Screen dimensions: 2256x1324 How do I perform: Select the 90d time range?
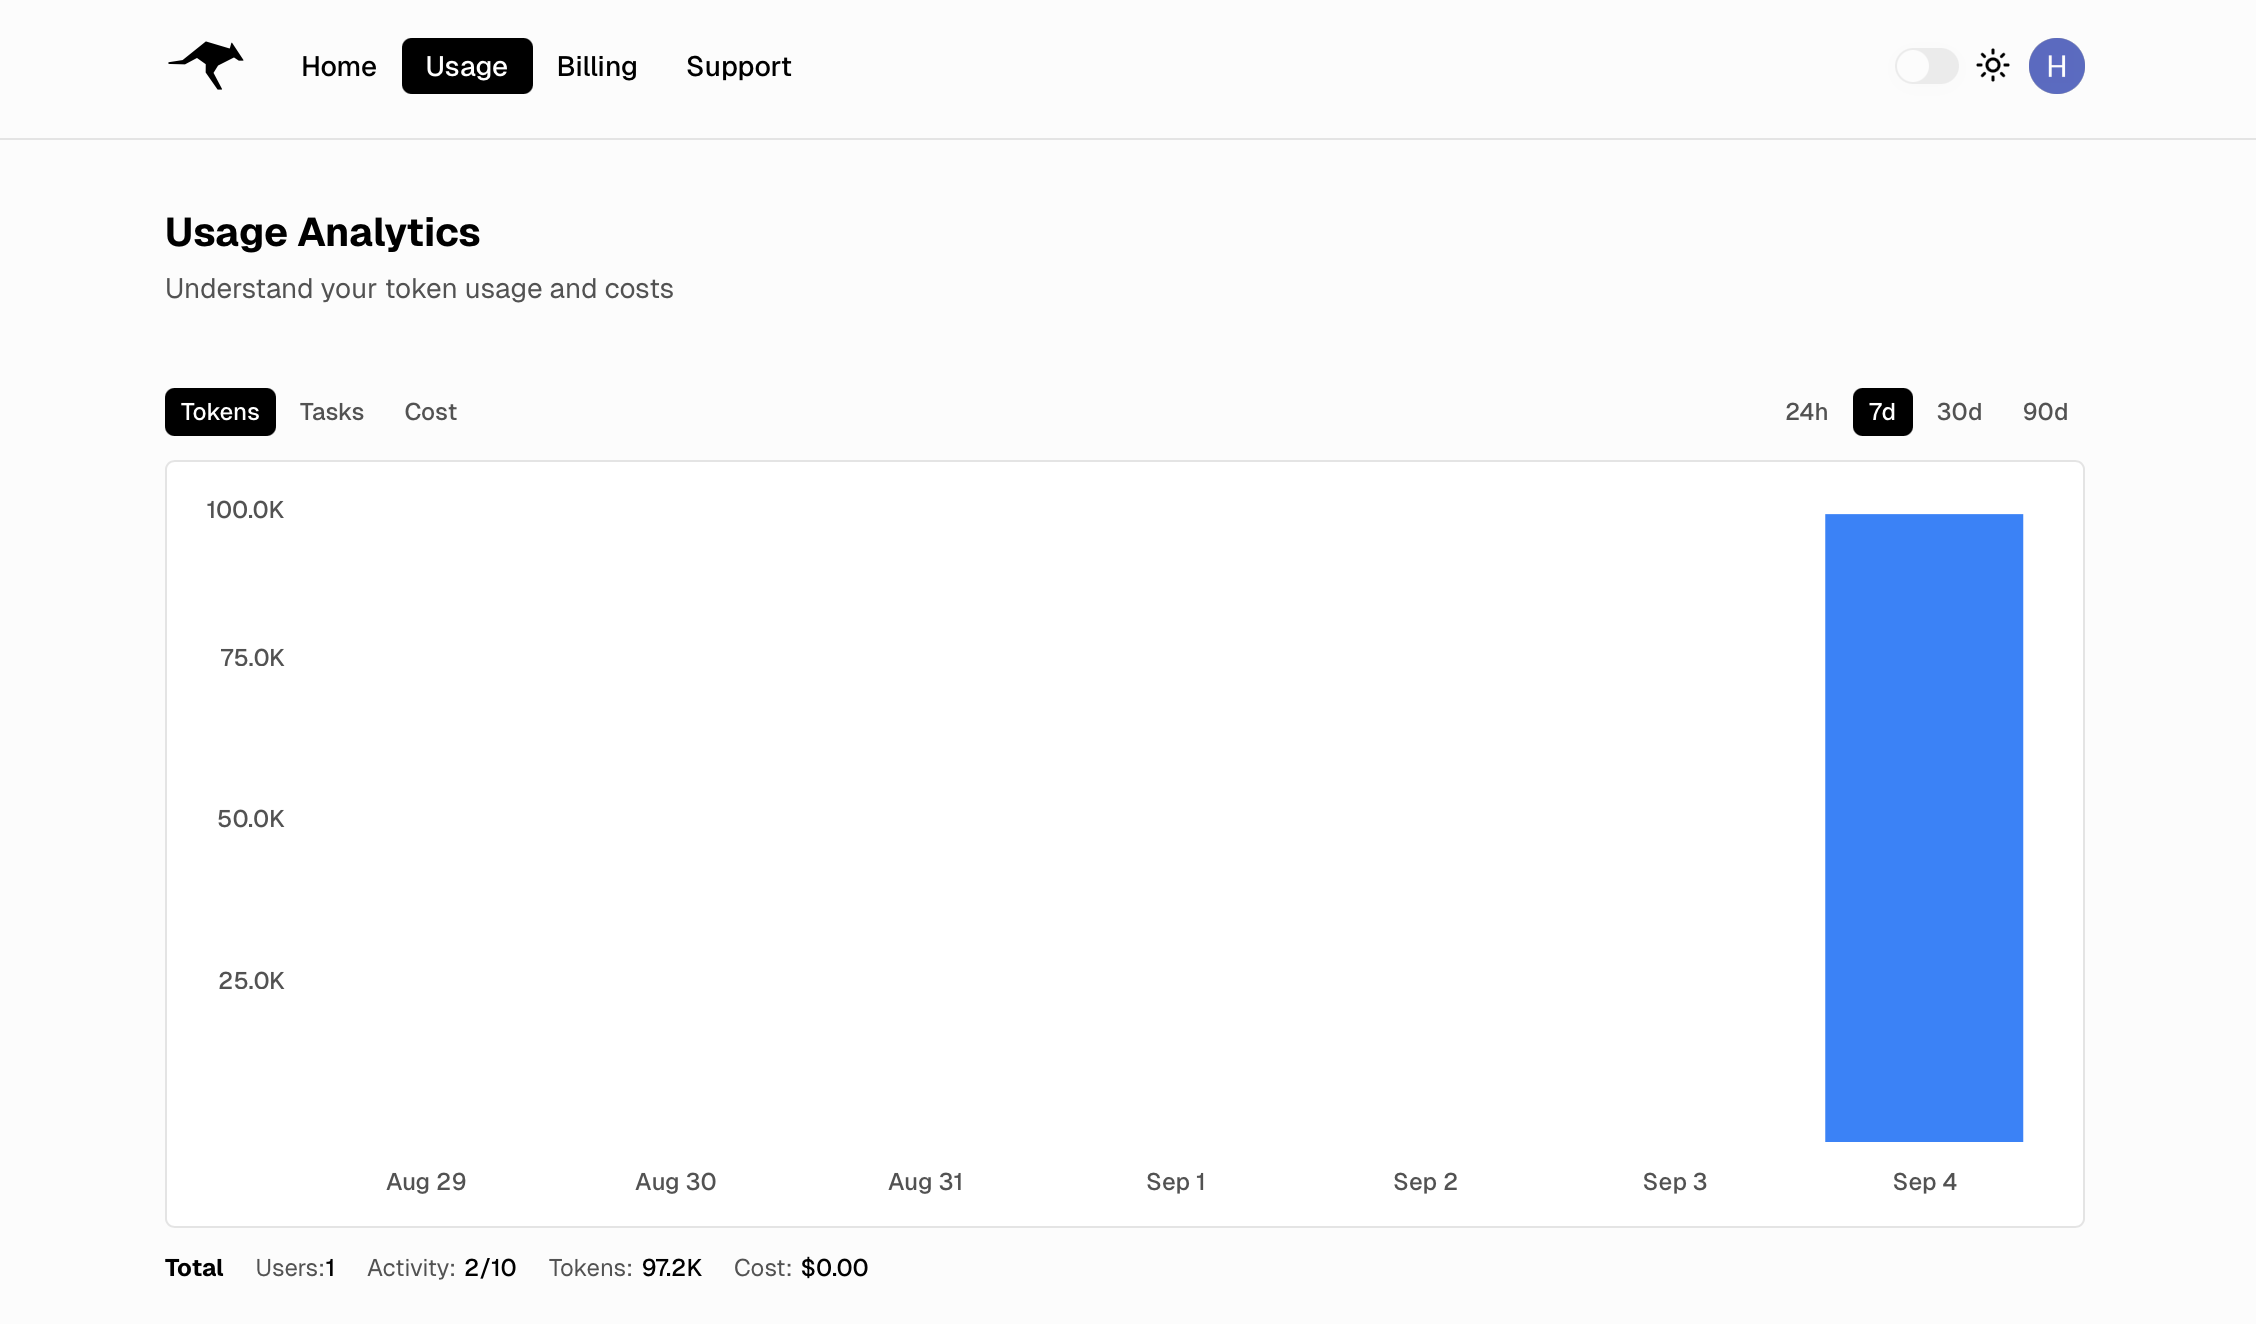(x=2043, y=411)
